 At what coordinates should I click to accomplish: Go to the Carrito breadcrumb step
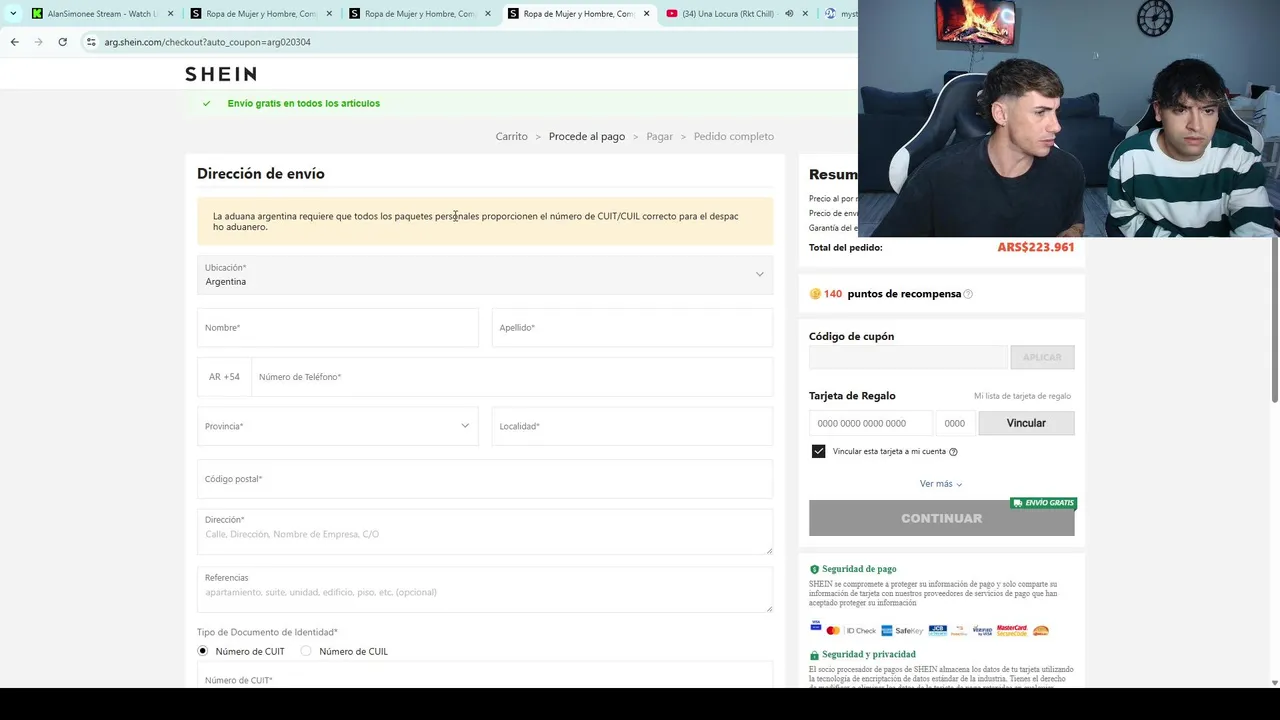511,136
